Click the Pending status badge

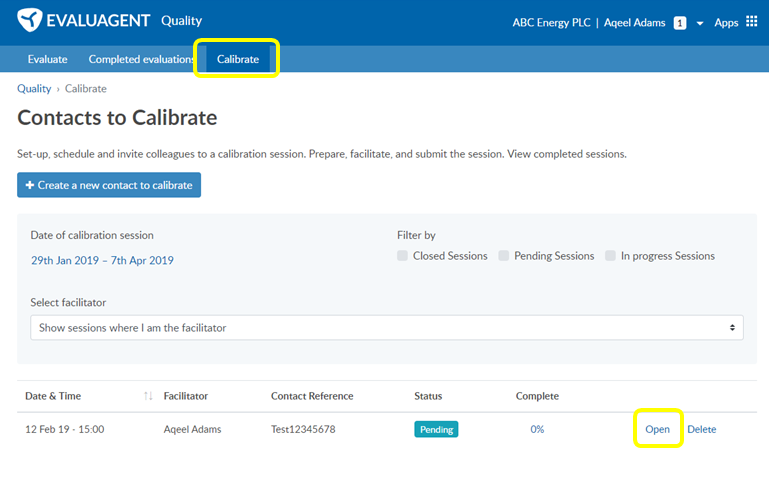point(436,429)
